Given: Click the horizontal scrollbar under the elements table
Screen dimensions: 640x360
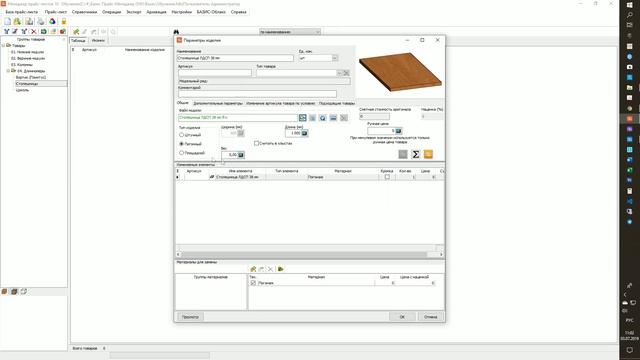Looking at the screenshot, I should point(310,254).
